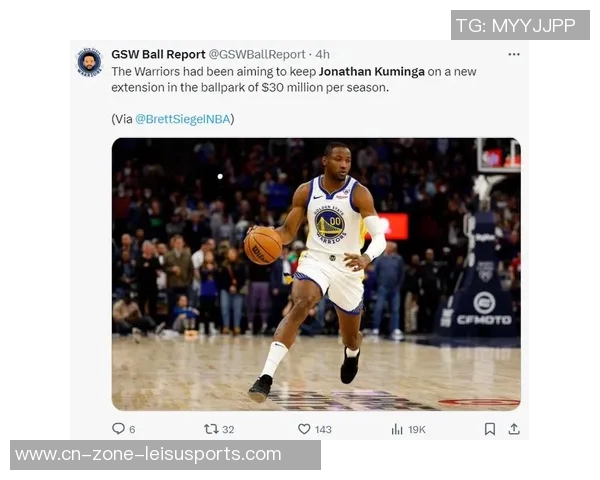Retweet the post via repost icon
The height and width of the screenshot is (480, 600).
211,429
